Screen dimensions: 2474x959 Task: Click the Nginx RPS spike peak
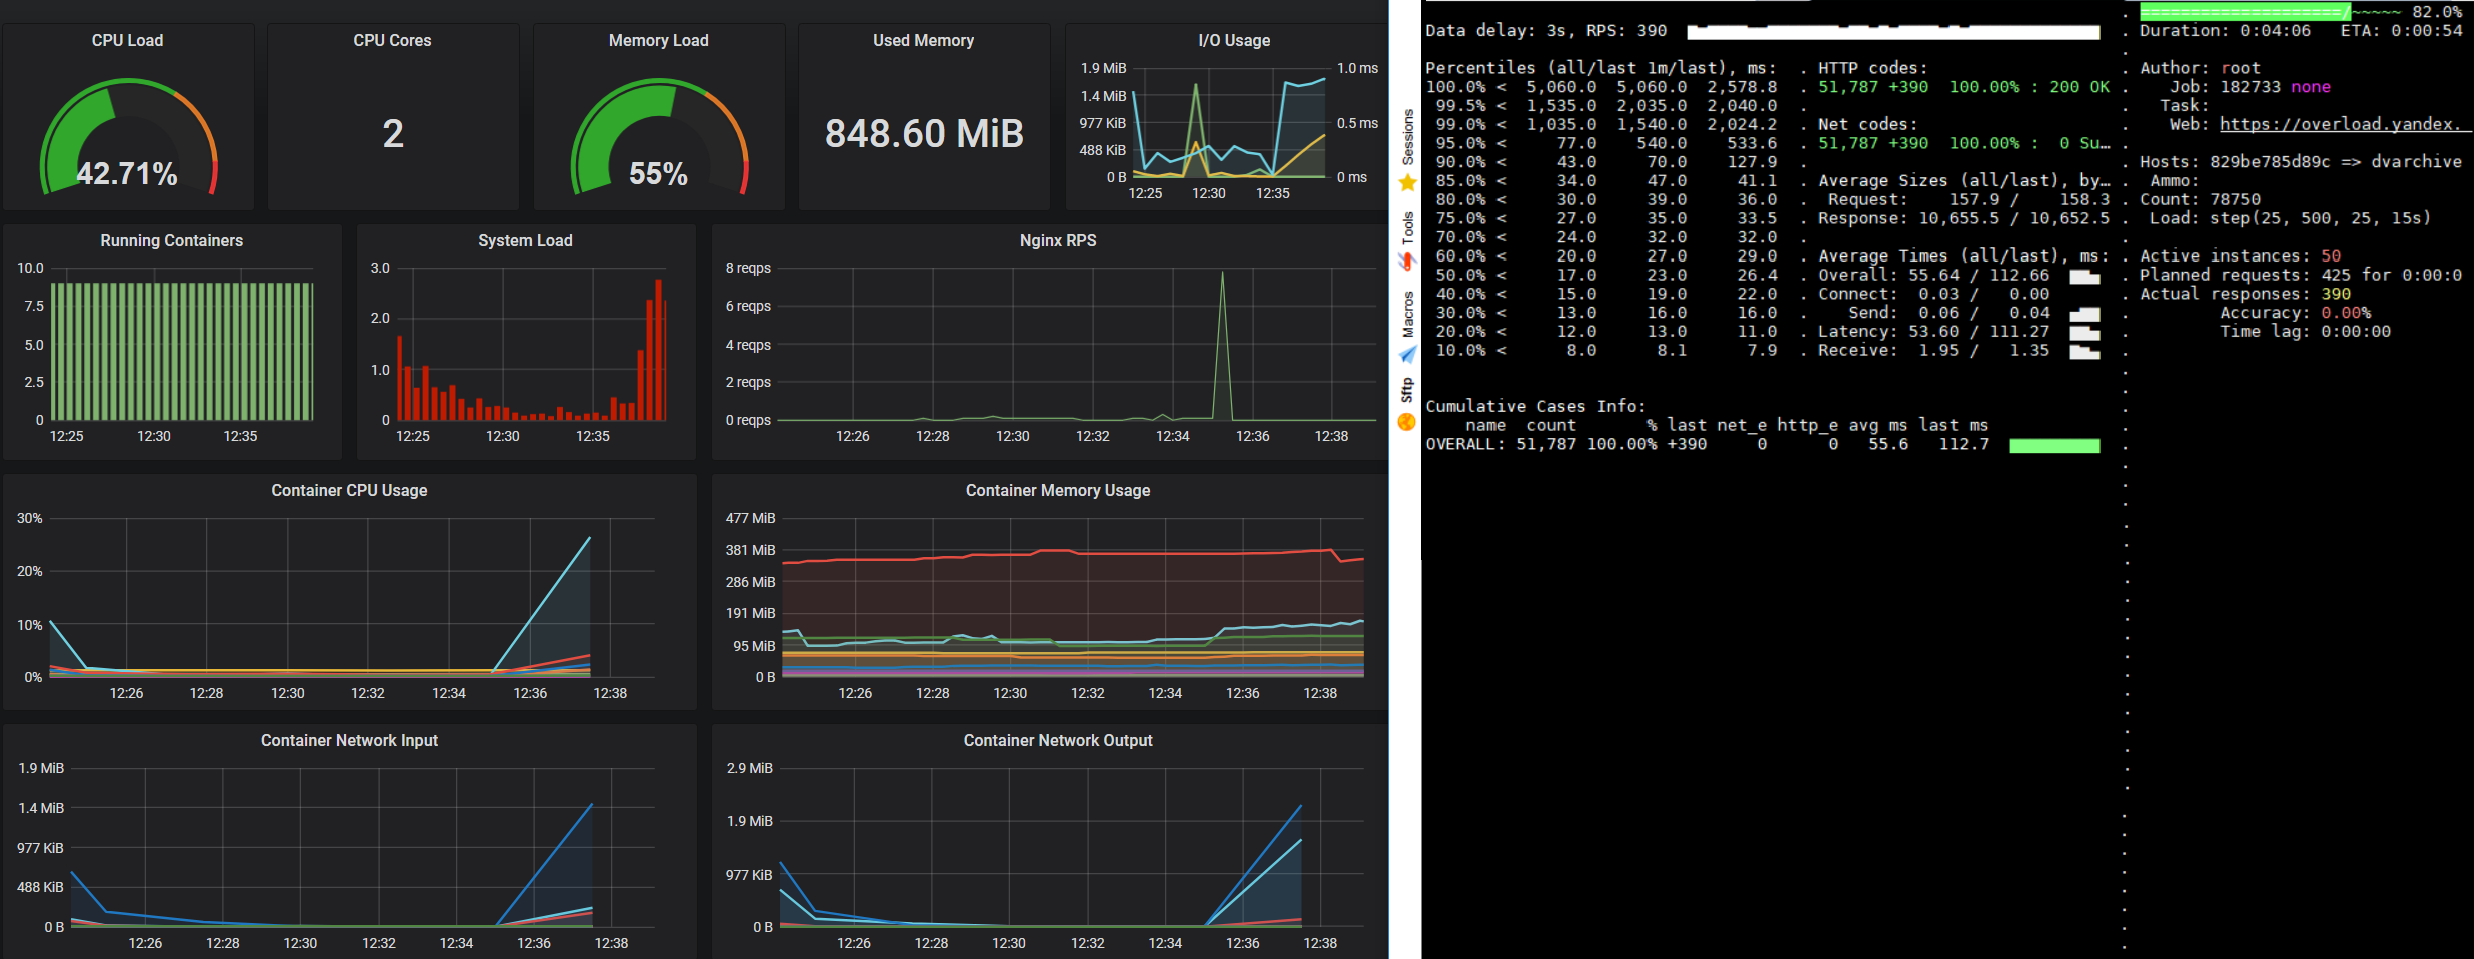point(1222,273)
